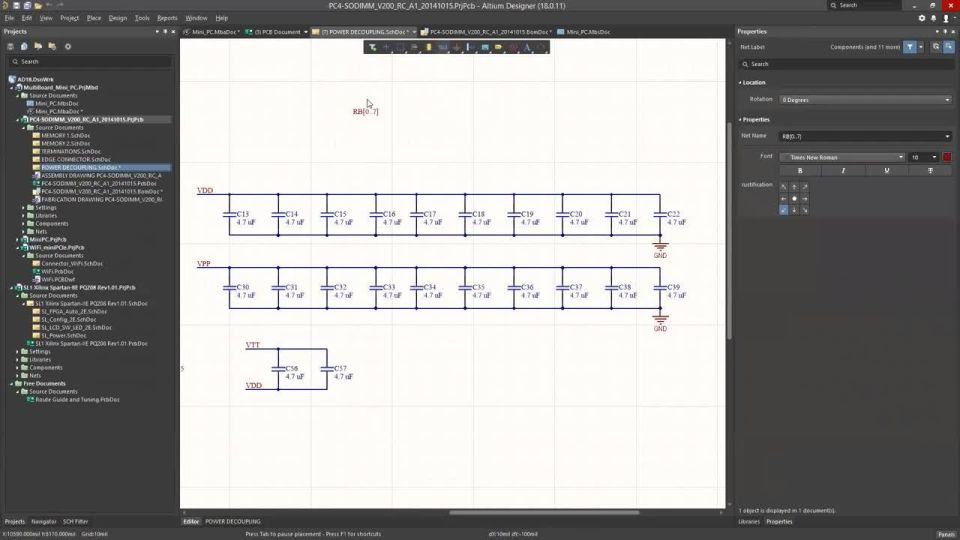Open Projects panel settings gear
The image size is (960, 540).
coord(68,47)
